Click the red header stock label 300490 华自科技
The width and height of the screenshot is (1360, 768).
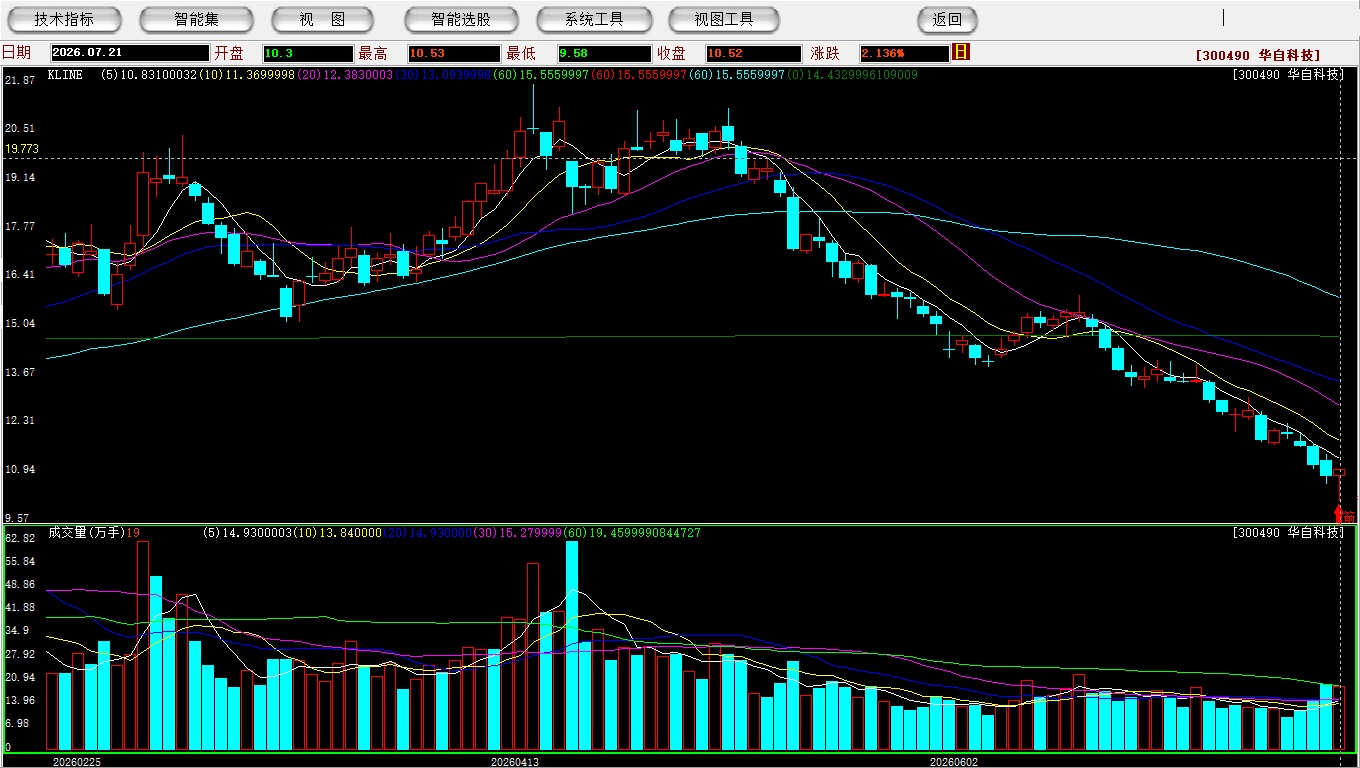click(1258, 55)
